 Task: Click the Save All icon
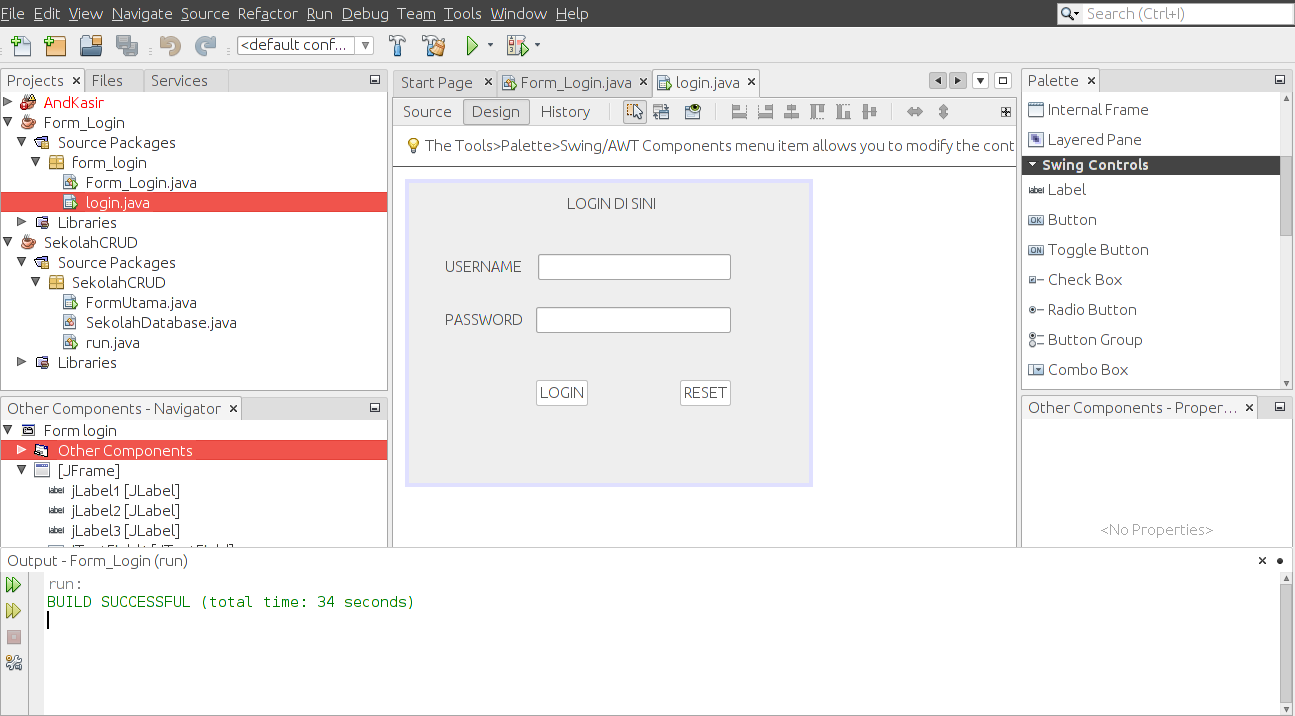click(x=128, y=45)
